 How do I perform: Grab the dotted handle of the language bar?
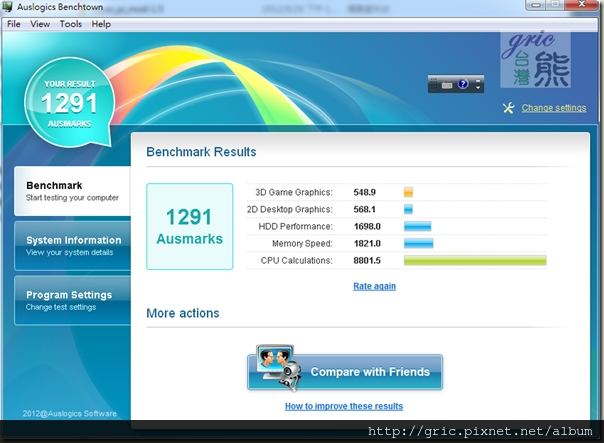coord(433,84)
